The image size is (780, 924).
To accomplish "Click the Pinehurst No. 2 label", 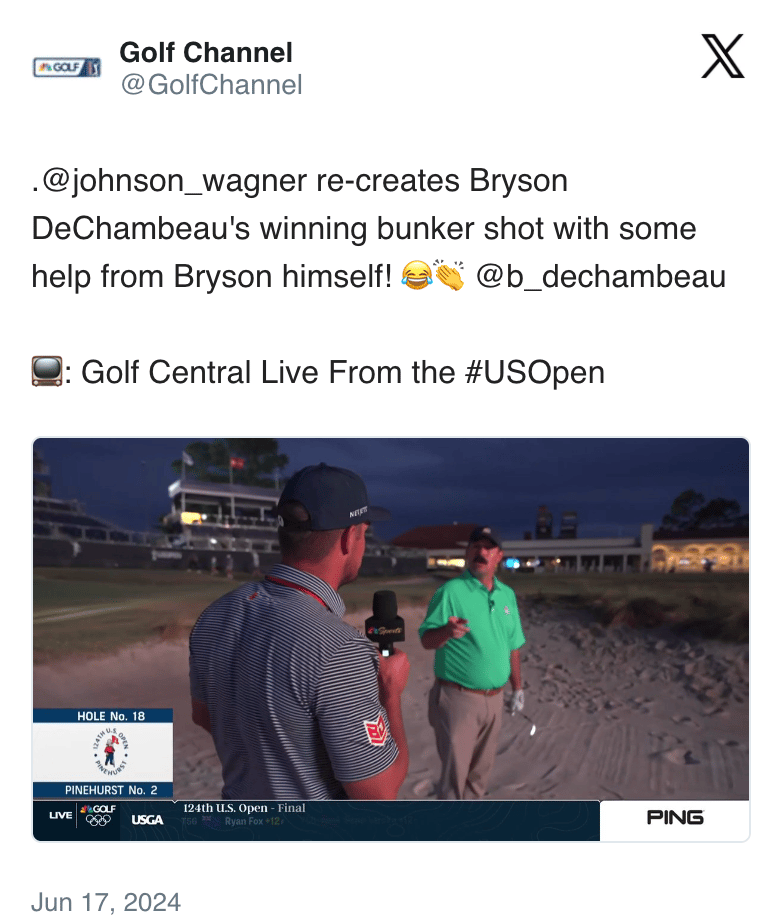I will tap(111, 790).
